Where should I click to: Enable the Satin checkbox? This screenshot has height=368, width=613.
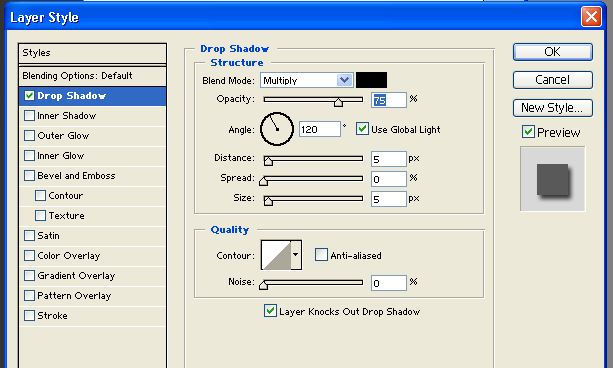(x=29, y=235)
